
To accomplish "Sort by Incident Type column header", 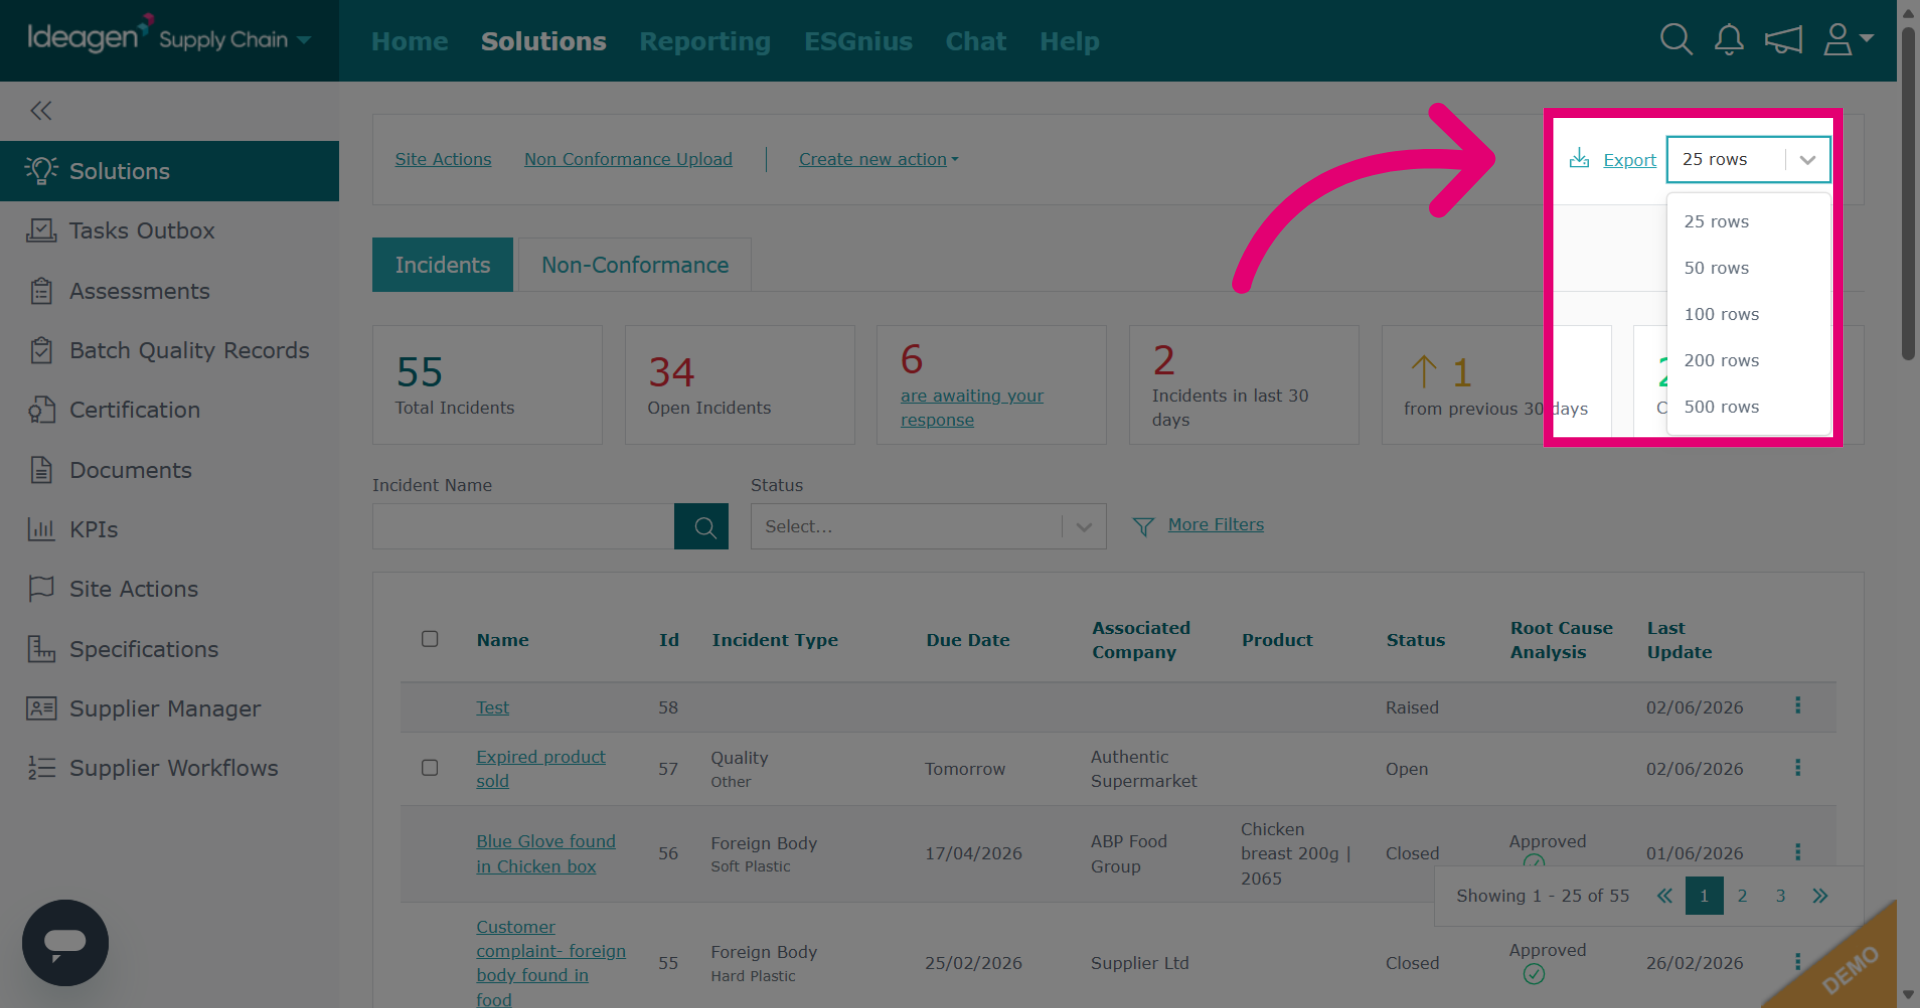I will pyautogui.click(x=774, y=640).
